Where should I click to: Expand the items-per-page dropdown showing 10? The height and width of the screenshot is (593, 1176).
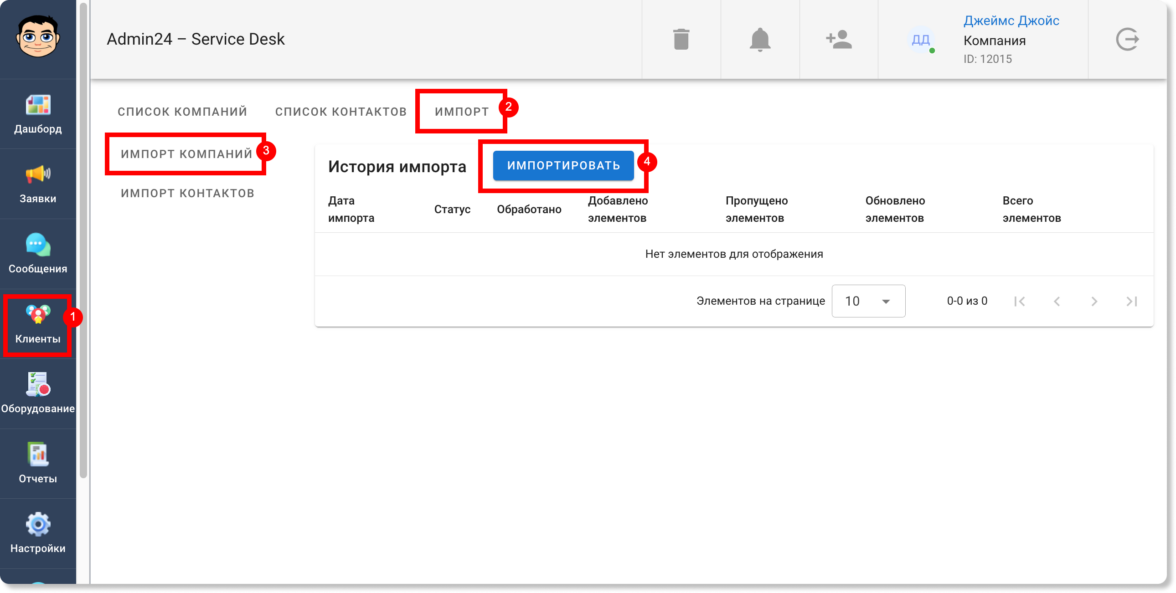[868, 301]
